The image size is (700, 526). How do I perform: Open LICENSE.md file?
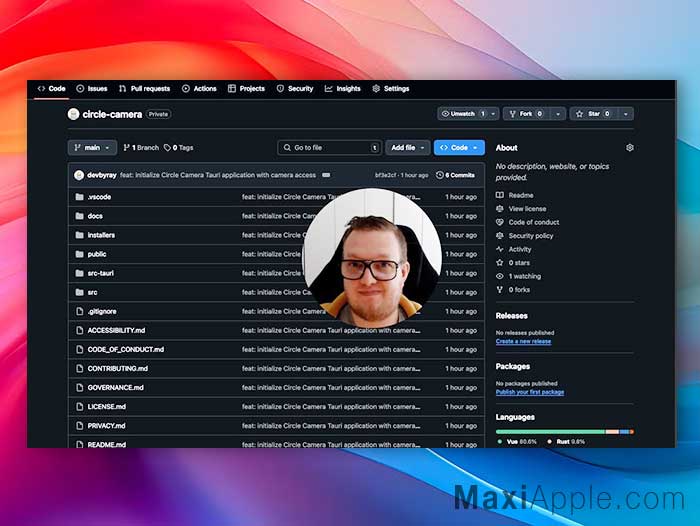107,407
